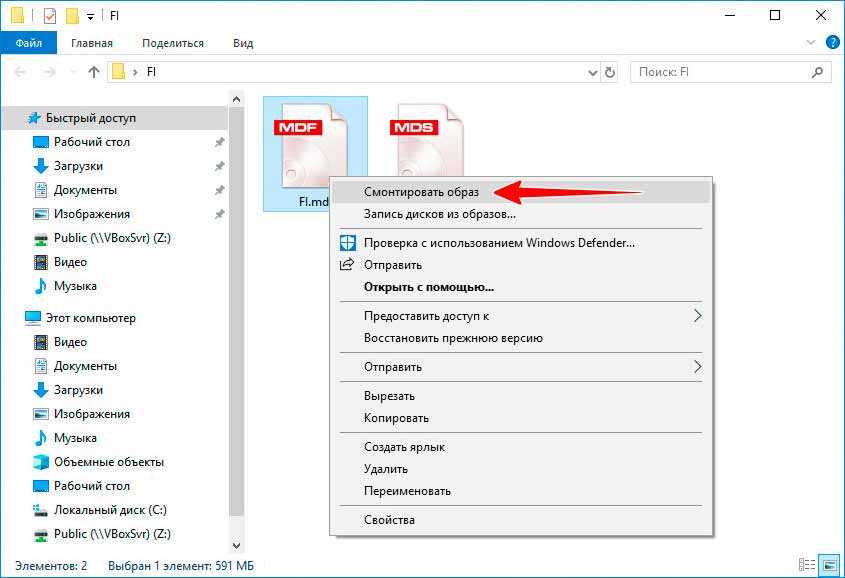Click the Up arrow navigation icon
The width and height of the screenshot is (845, 578).
click(94, 72)
